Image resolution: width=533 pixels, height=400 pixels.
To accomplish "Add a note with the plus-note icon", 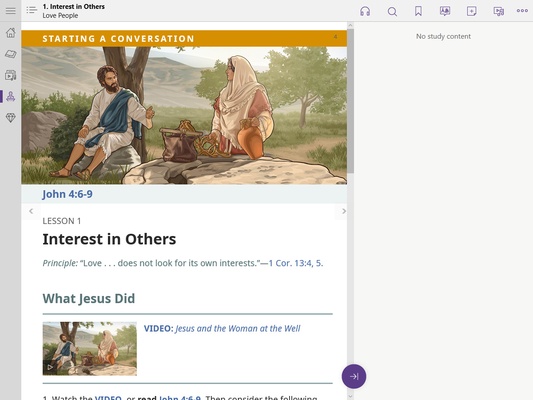I will tap(471, 11).
